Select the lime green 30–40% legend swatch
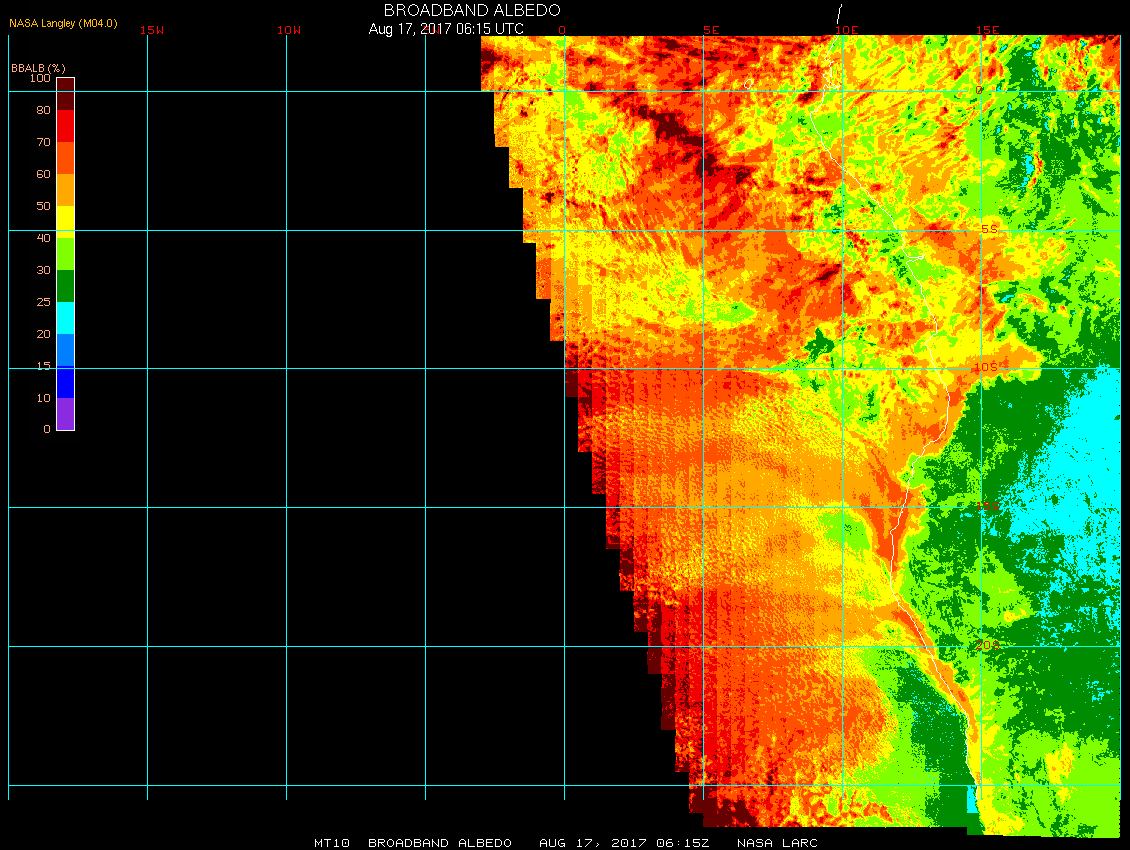Viewport: 1130px width, 850px height. pos(65,254)
